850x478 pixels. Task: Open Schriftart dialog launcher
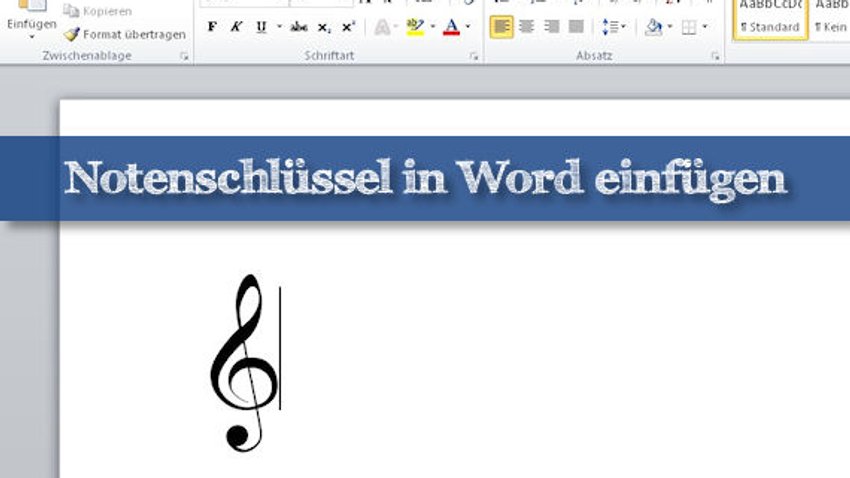coord(474,56)
